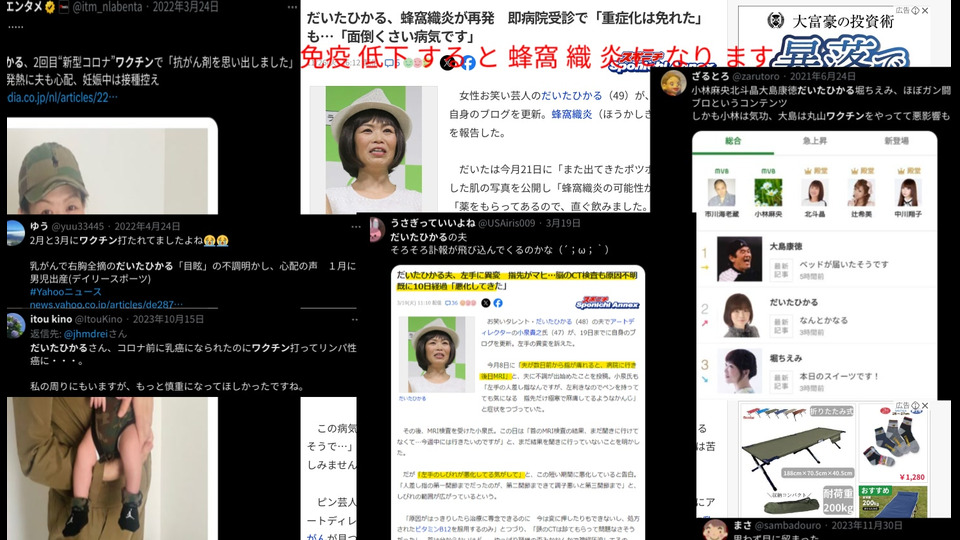Switch to the 総合 ranking tab

(733, 141)
